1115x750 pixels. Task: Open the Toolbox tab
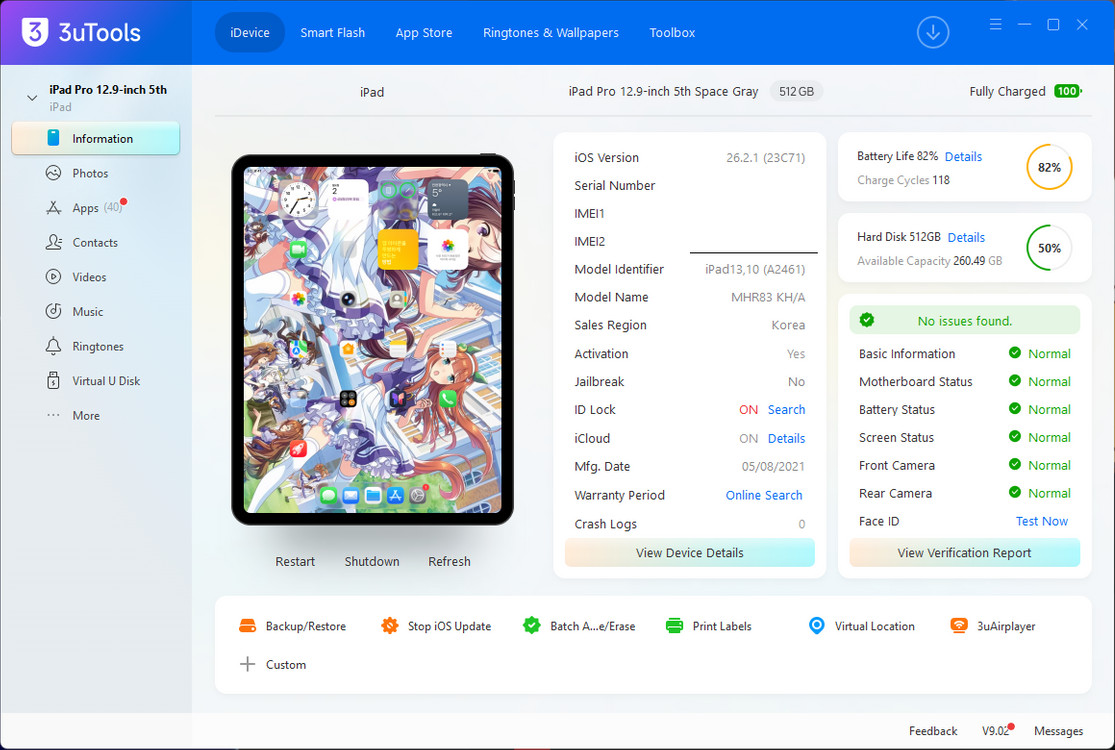(x=672, y=32)
